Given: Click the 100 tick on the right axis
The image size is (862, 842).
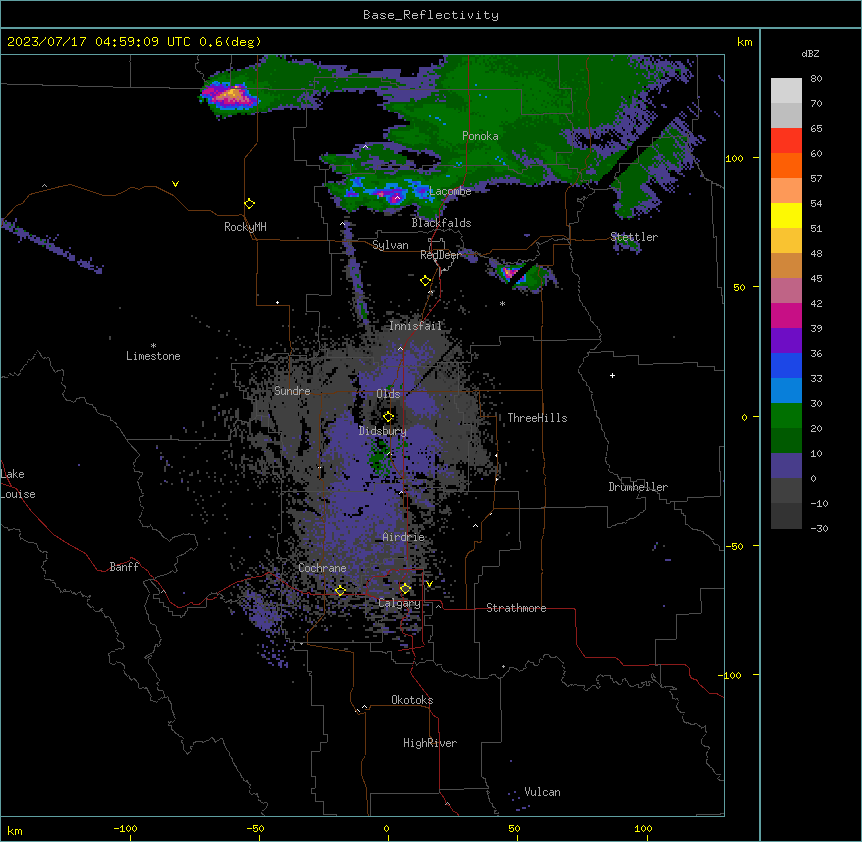Looking at the screenshot, I should pos(734,158).
